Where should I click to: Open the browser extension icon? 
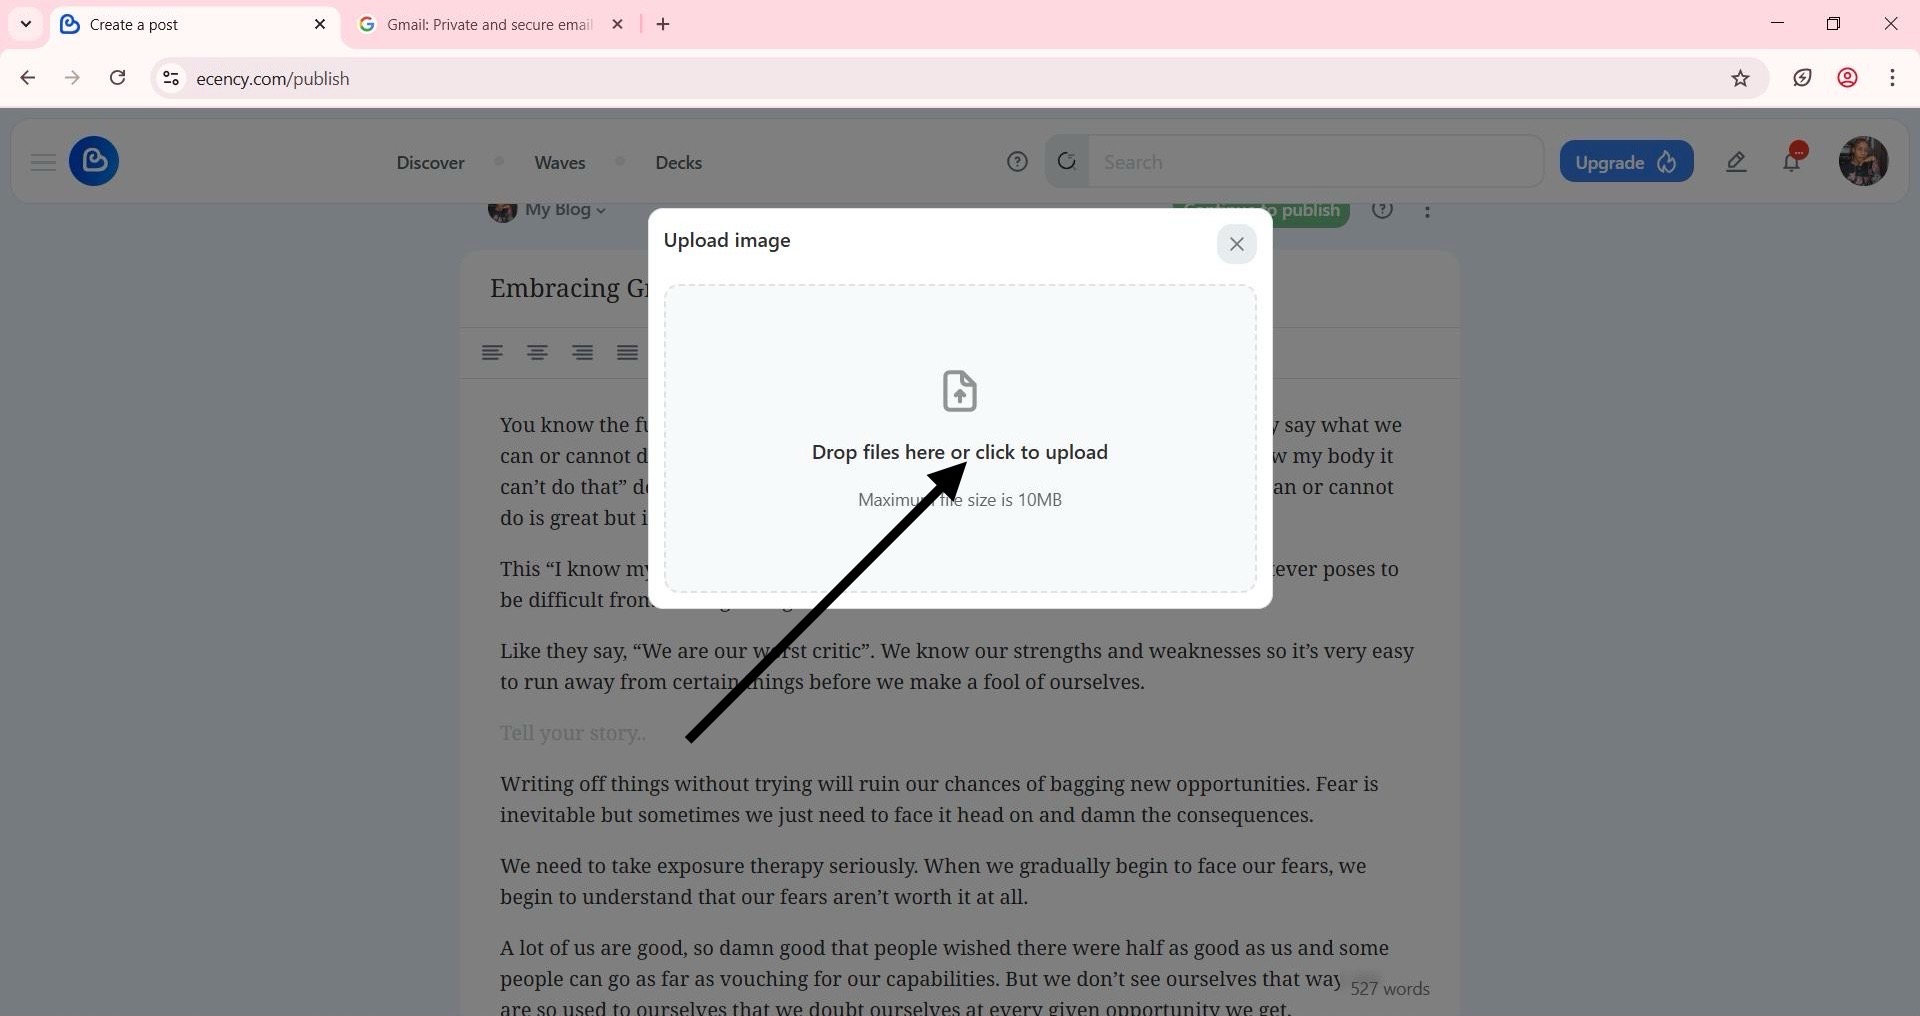click(1802, 78)
